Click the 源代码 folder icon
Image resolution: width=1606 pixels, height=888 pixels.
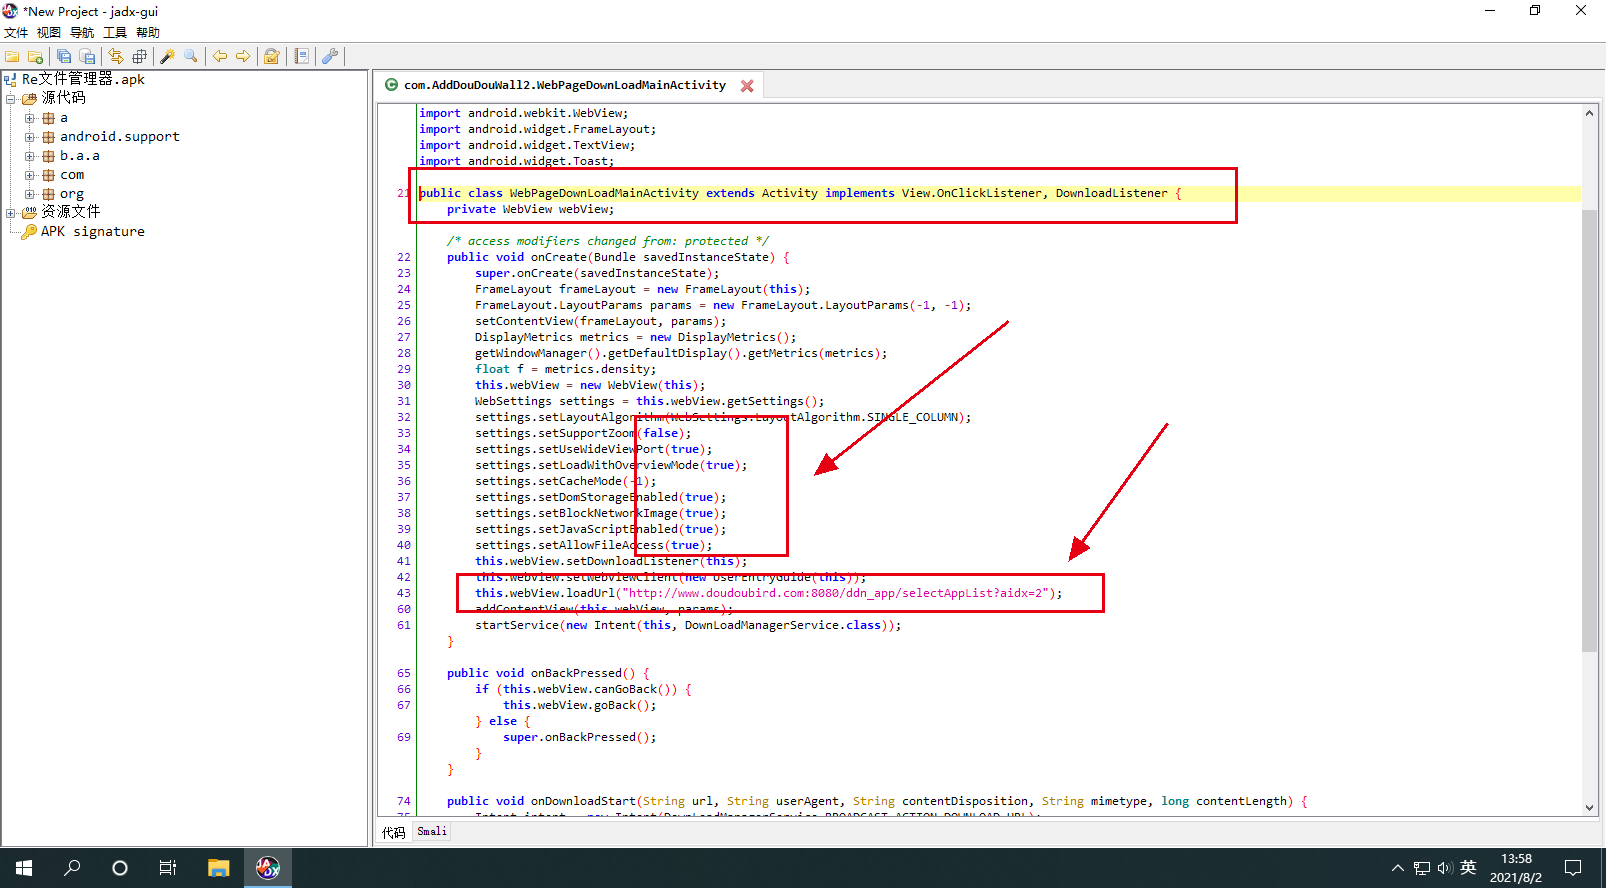tap(29, 98)
